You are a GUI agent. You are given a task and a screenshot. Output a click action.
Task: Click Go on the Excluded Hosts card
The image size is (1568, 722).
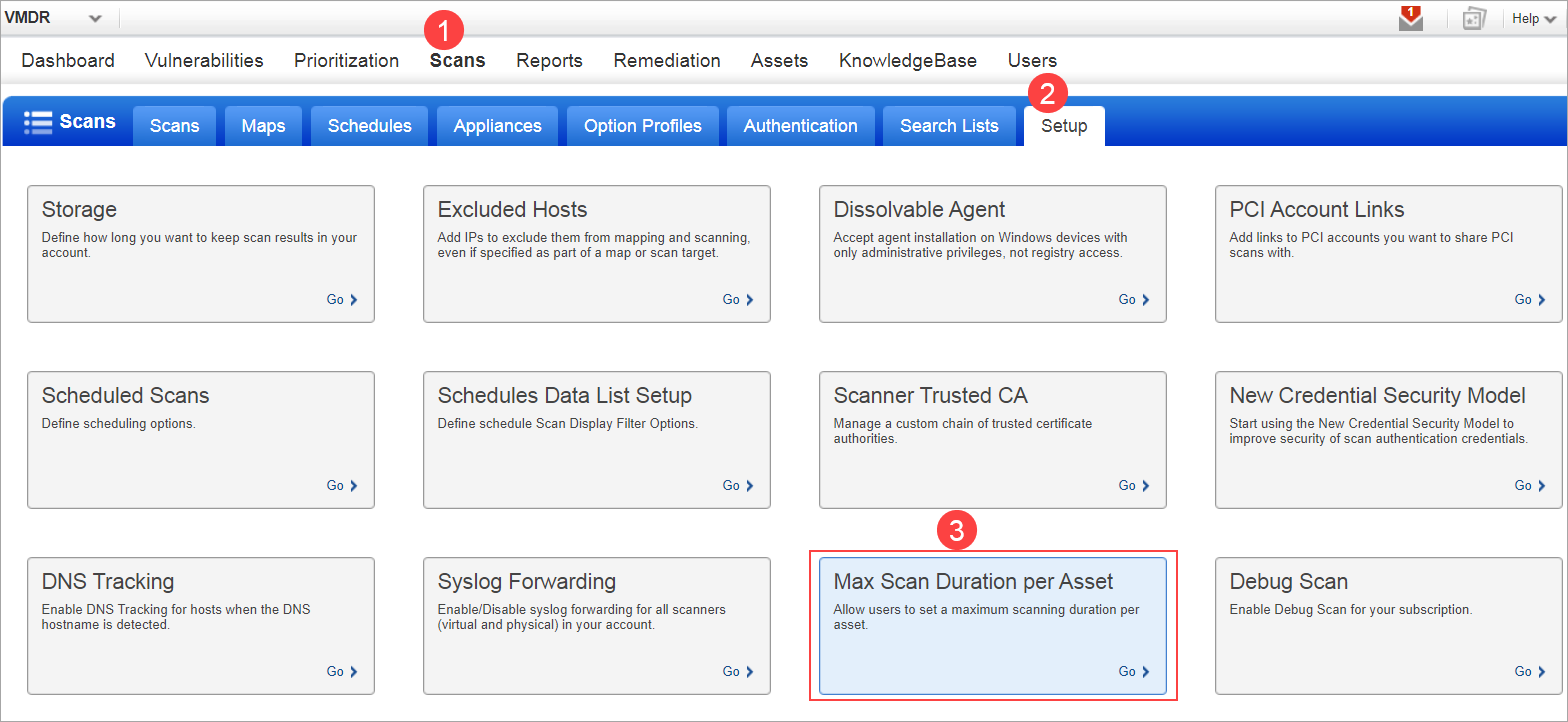pyautogui.click(x=738, y=299)
